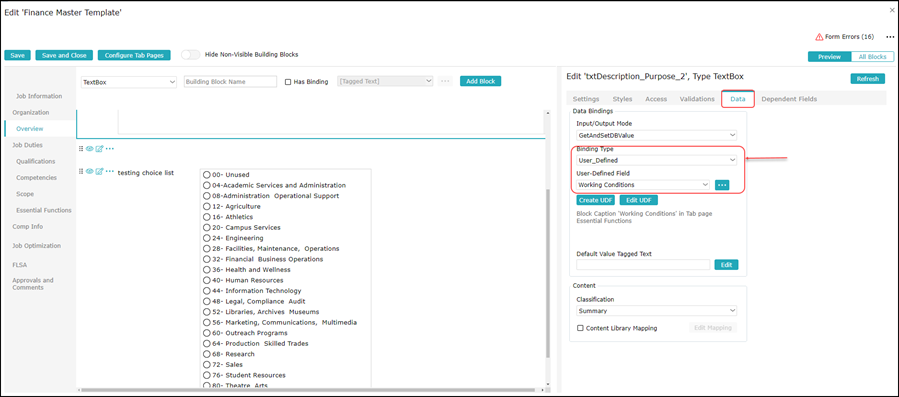
Task: Go to the Essential Functions tab page
Action: 44,210
